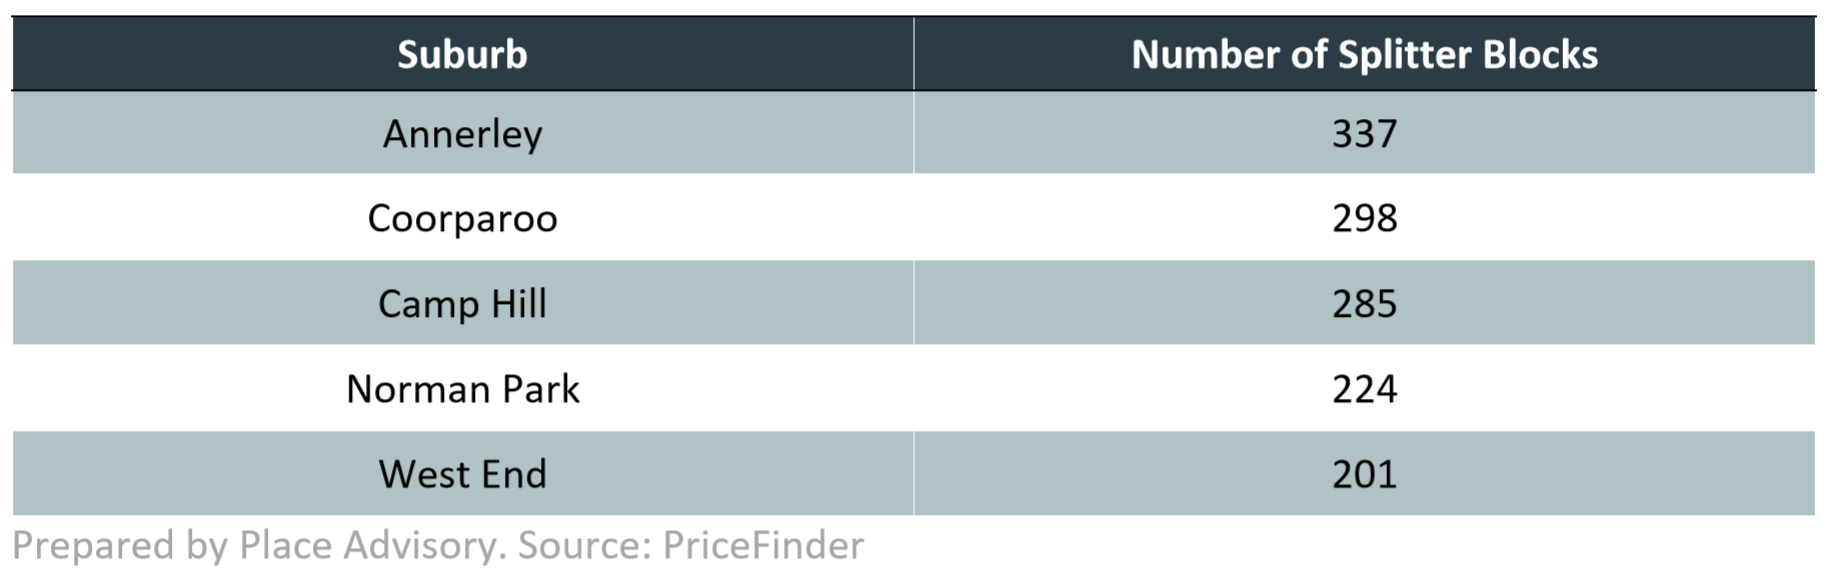Click Place Advisory in the footer caption

pyautogui.click(x=368, y=545)
